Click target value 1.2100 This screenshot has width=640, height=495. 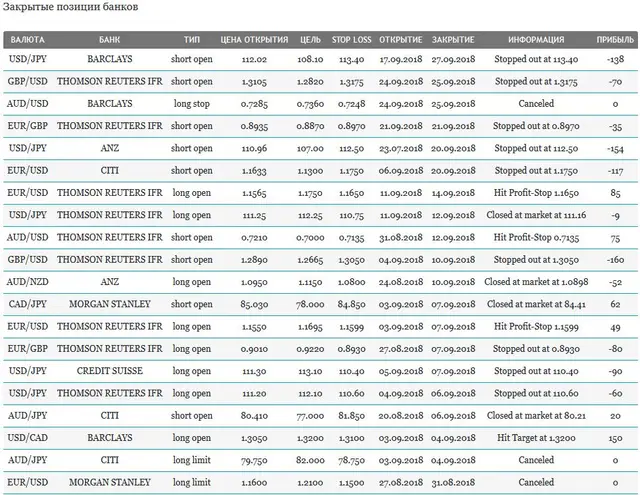coord(310,483)
